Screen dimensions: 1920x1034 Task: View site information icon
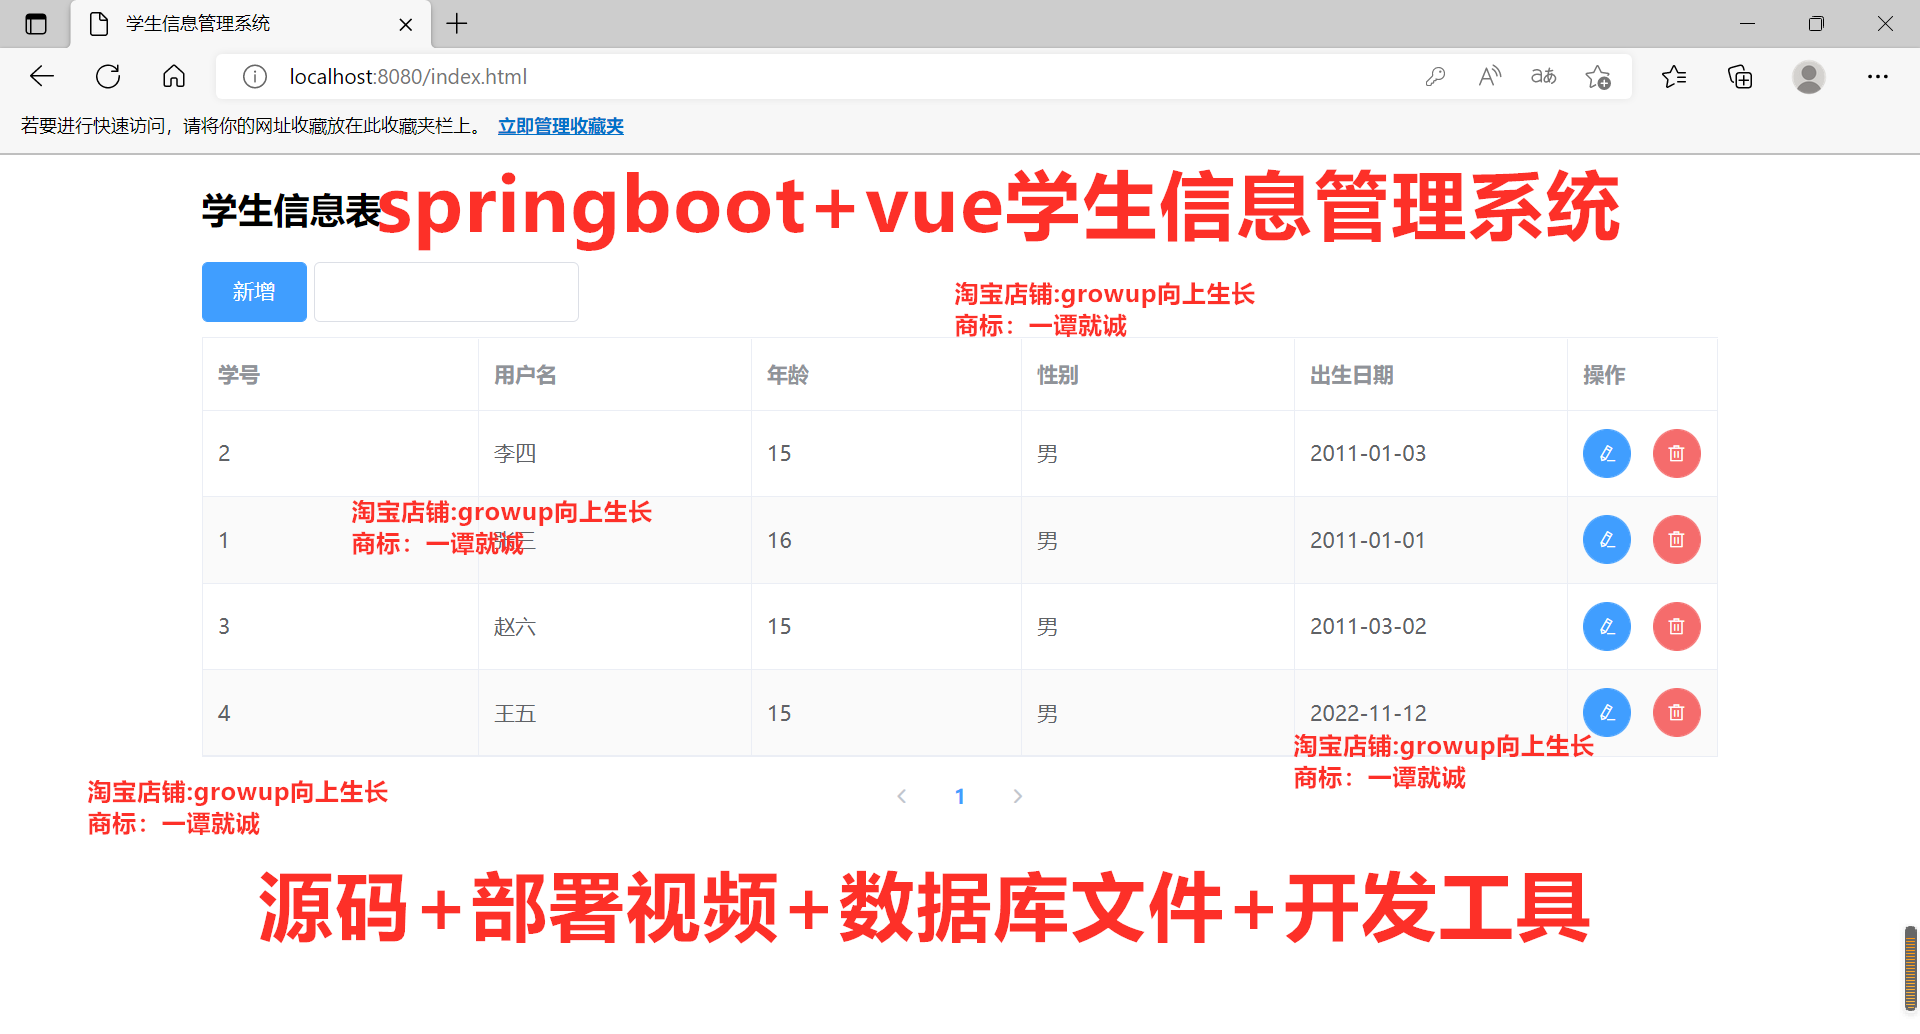coord(255,77)
